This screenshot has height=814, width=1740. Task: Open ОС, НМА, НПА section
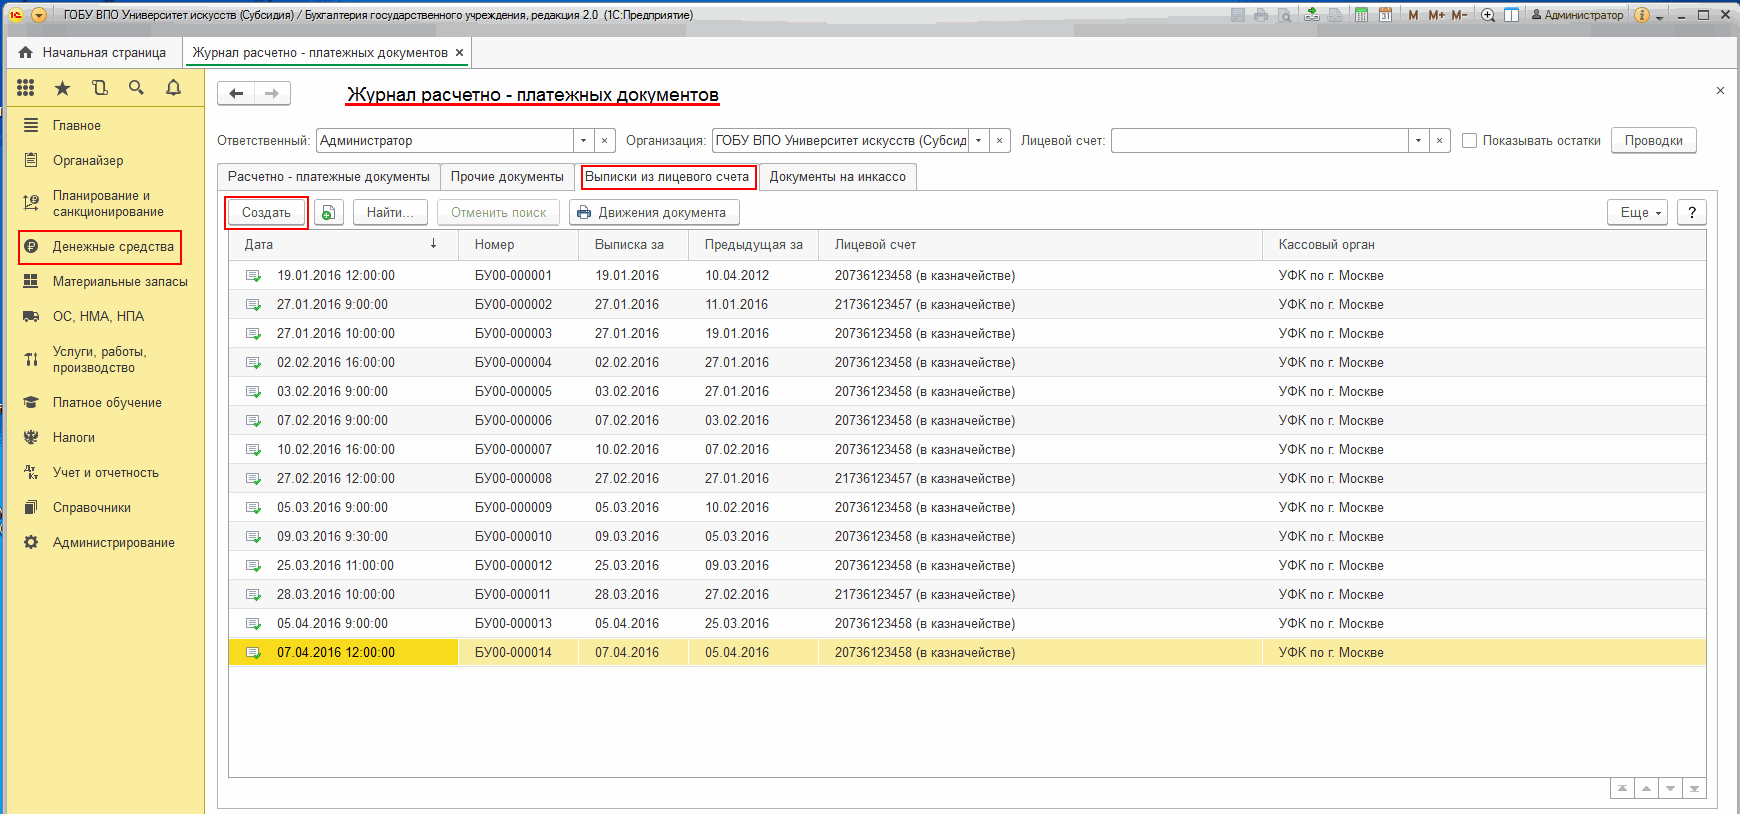point(98,317)
